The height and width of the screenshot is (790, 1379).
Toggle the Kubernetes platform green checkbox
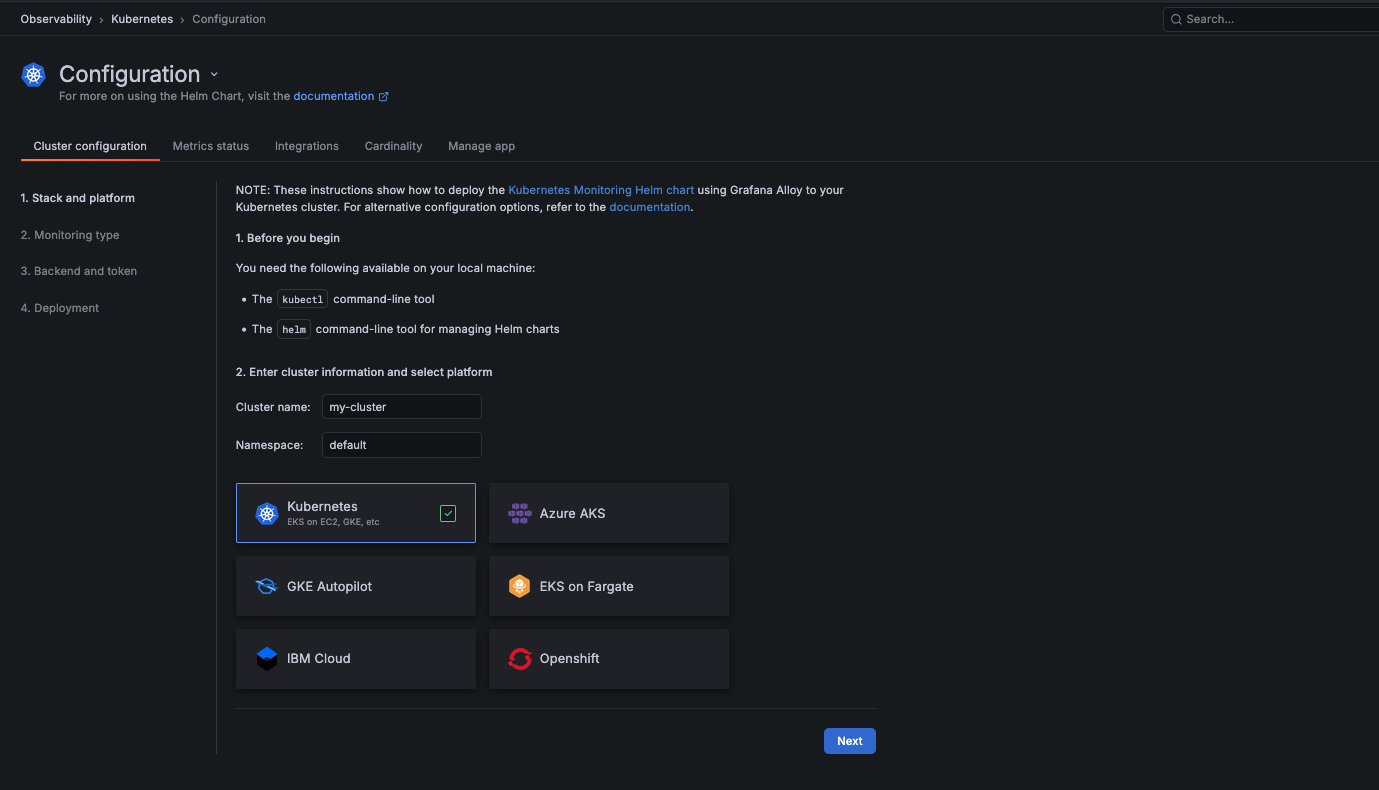(x=448, y=513)
